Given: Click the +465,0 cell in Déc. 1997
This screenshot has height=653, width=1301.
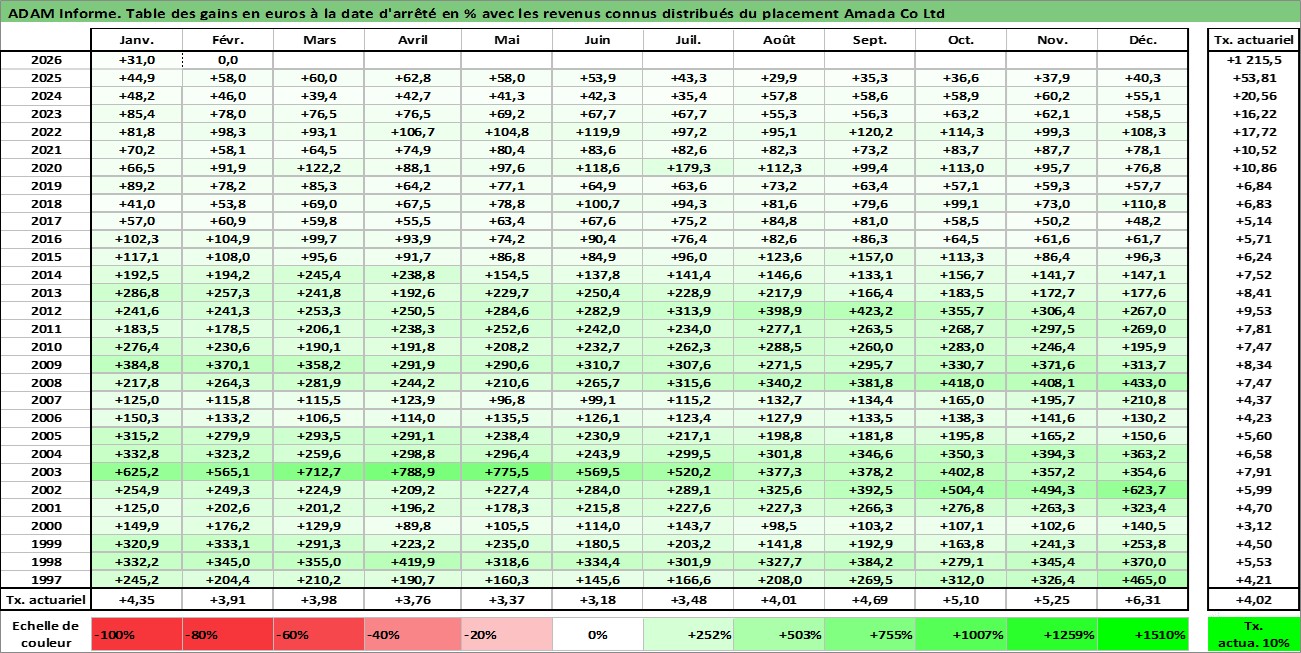Looking at the screenshot, I should (x=1143, y=580).
